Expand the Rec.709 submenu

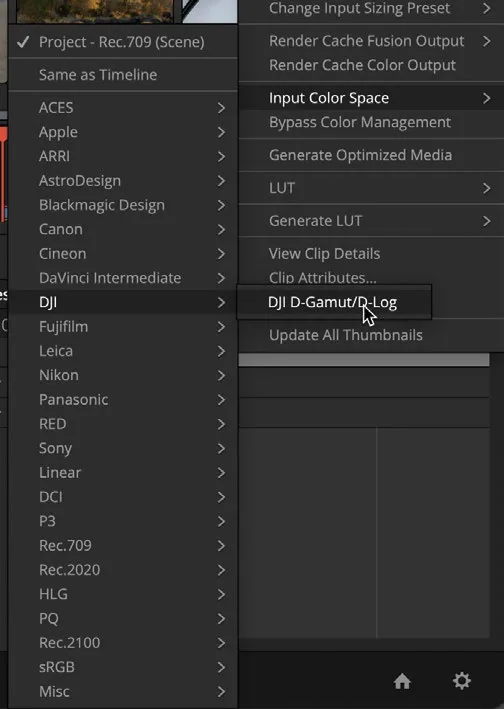pyautogui.click(x=122, y=545)
